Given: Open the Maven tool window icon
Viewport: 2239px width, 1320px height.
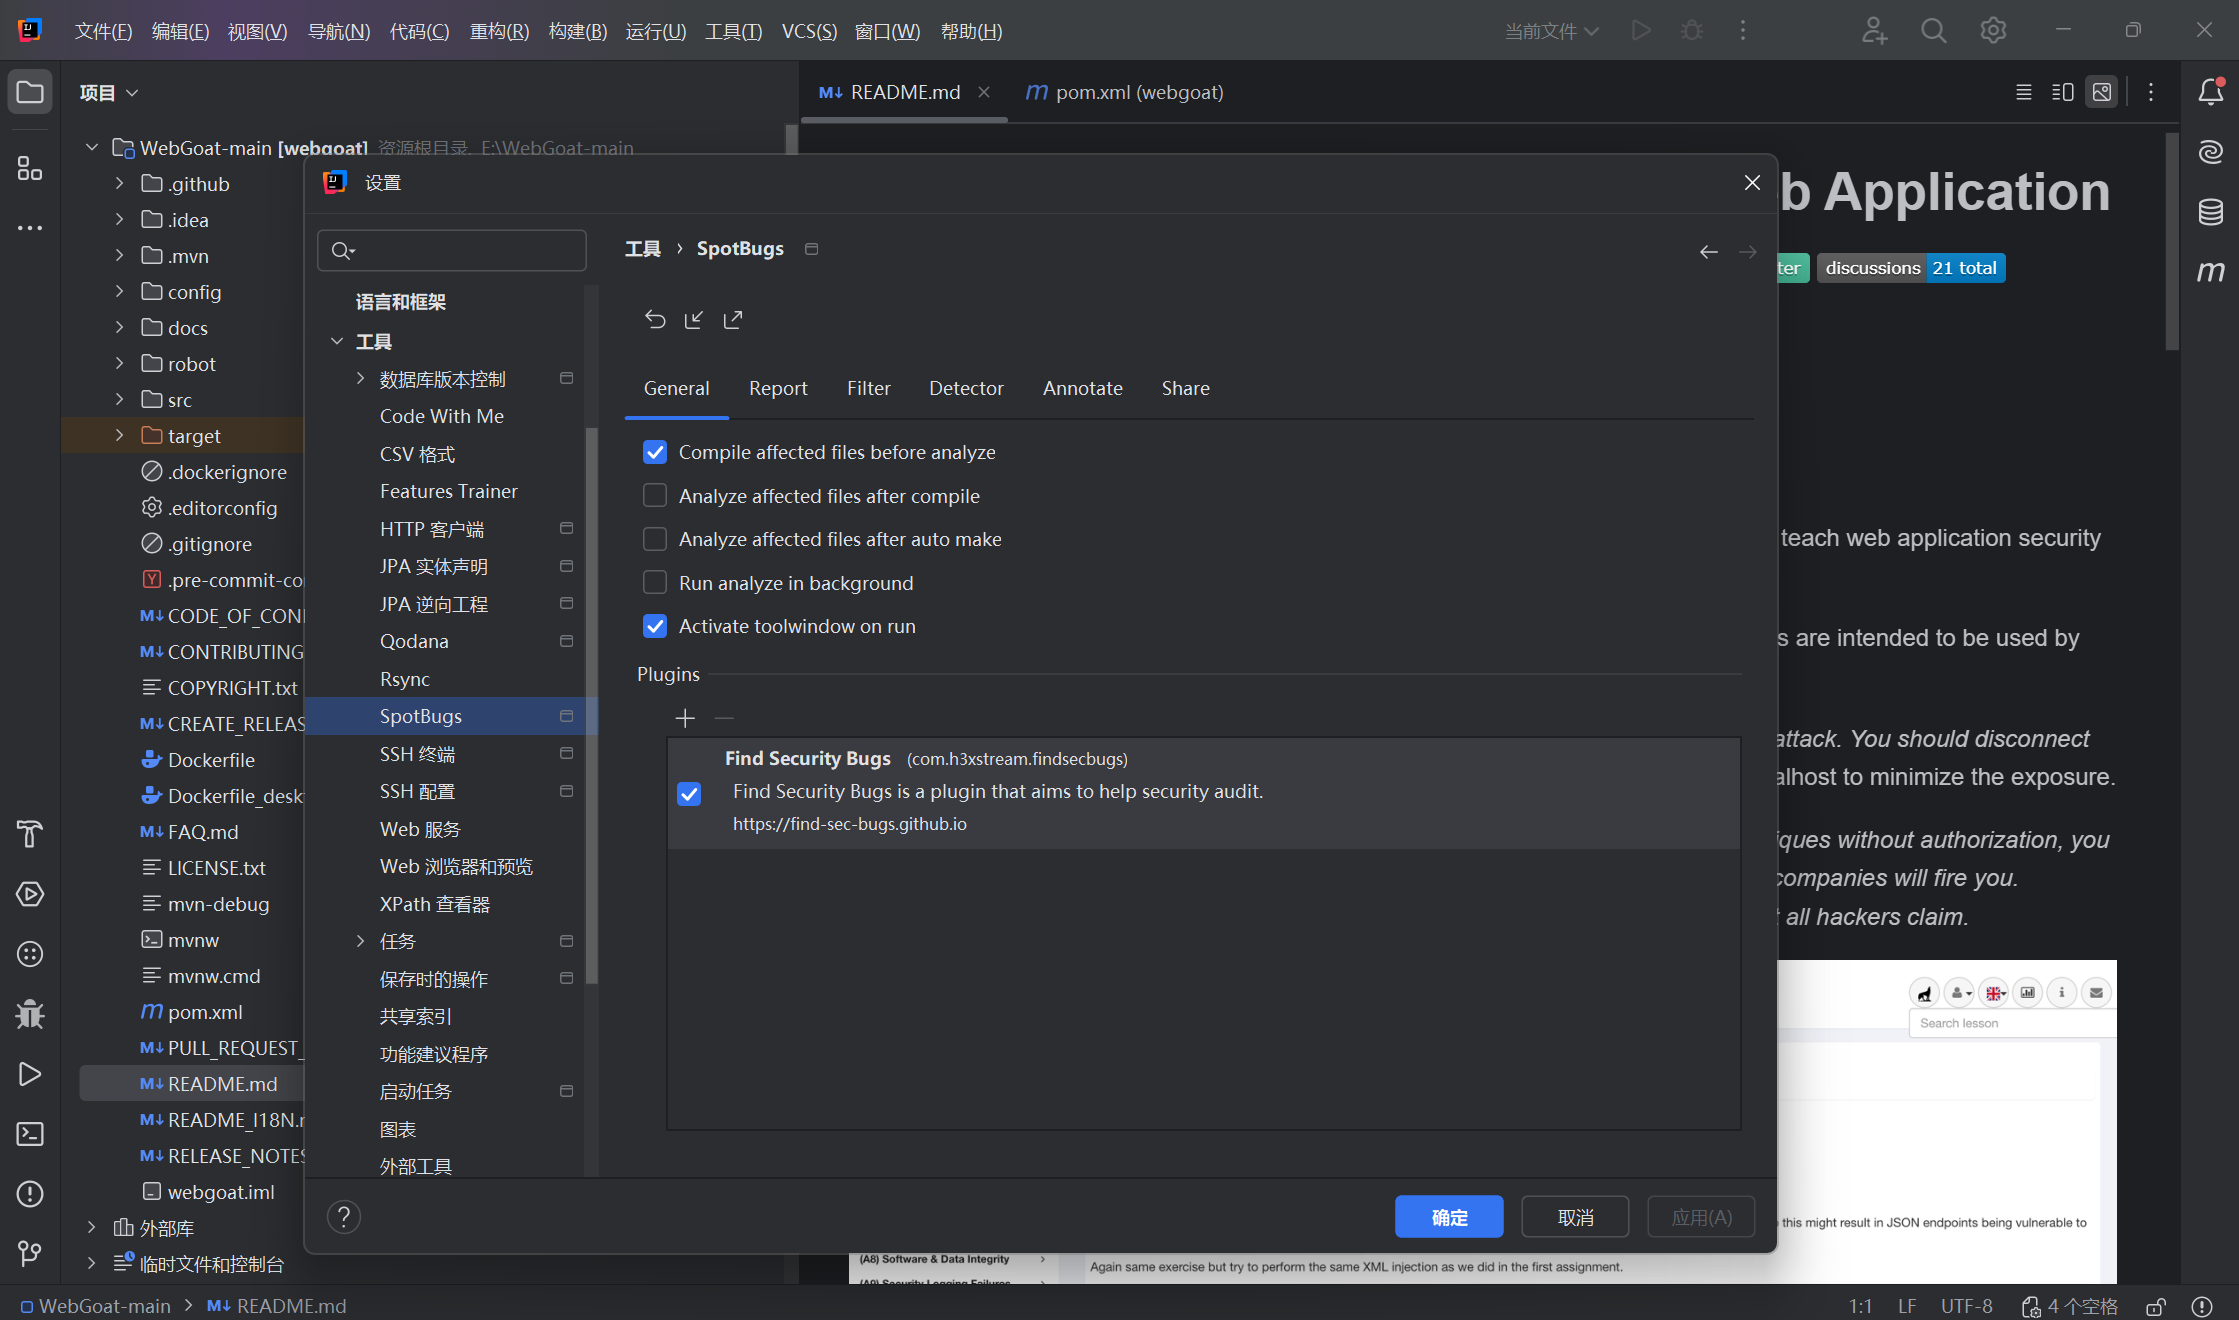Looking at the screenshot, I should tap(2210, 271).
